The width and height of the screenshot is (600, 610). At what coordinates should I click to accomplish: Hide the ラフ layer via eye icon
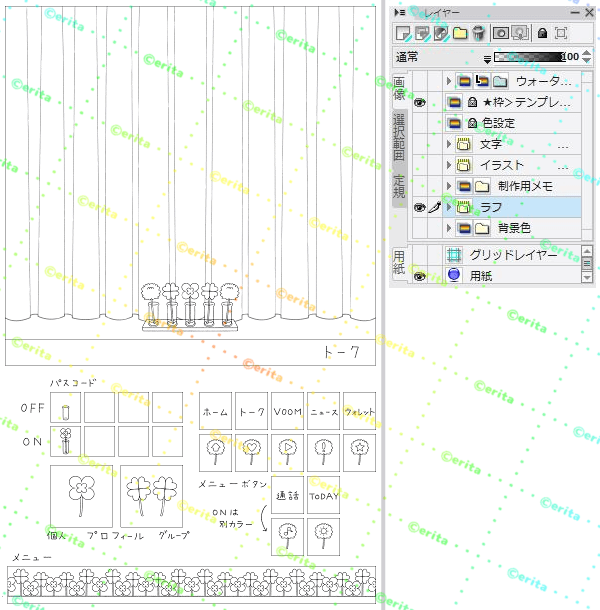point(419,207)
